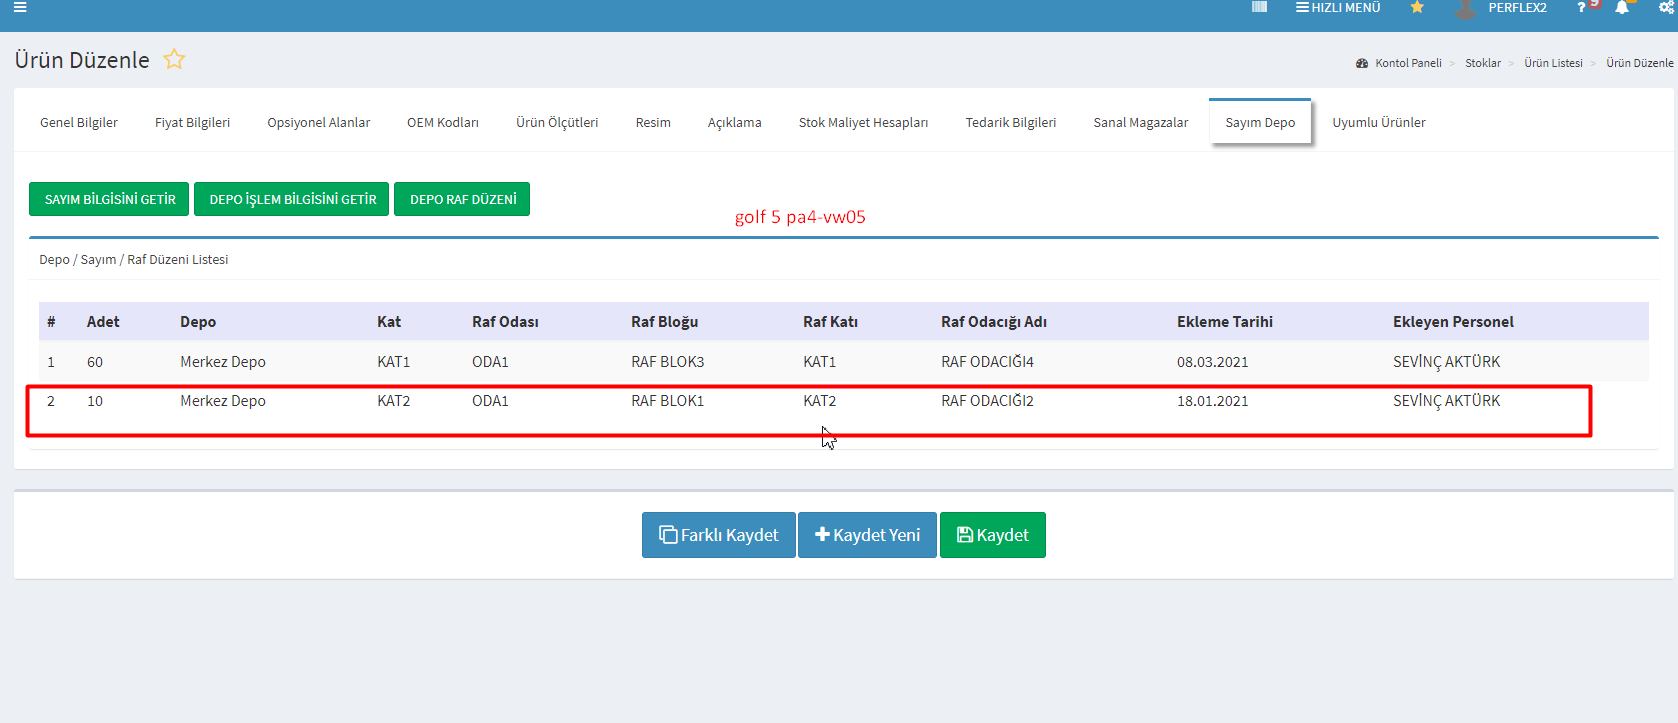Image resolution: width=1678 pixels, height=723 pixels.
Task: Select the Stok Maliyet Hesapları tab
Action: coord(863,123)
